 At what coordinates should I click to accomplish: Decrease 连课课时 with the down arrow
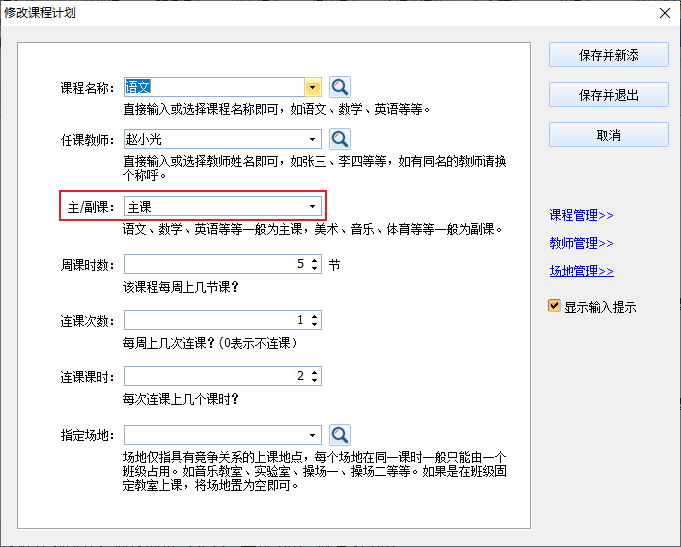point(315,381)
